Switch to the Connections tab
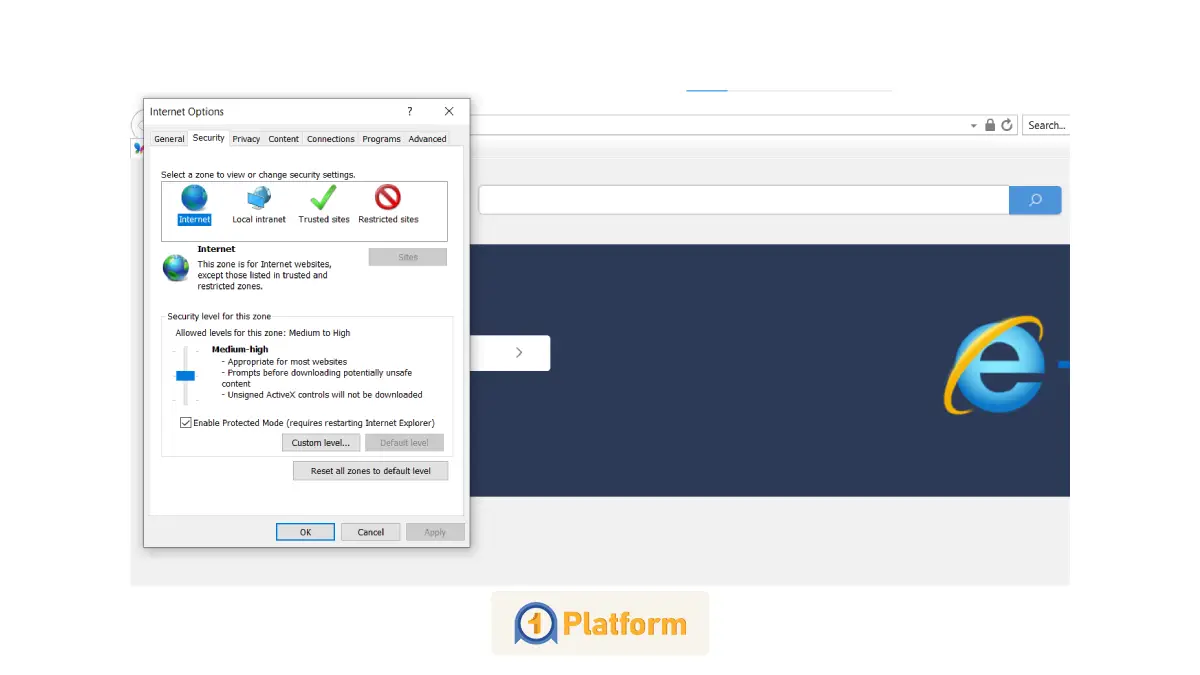 point(330,139)
